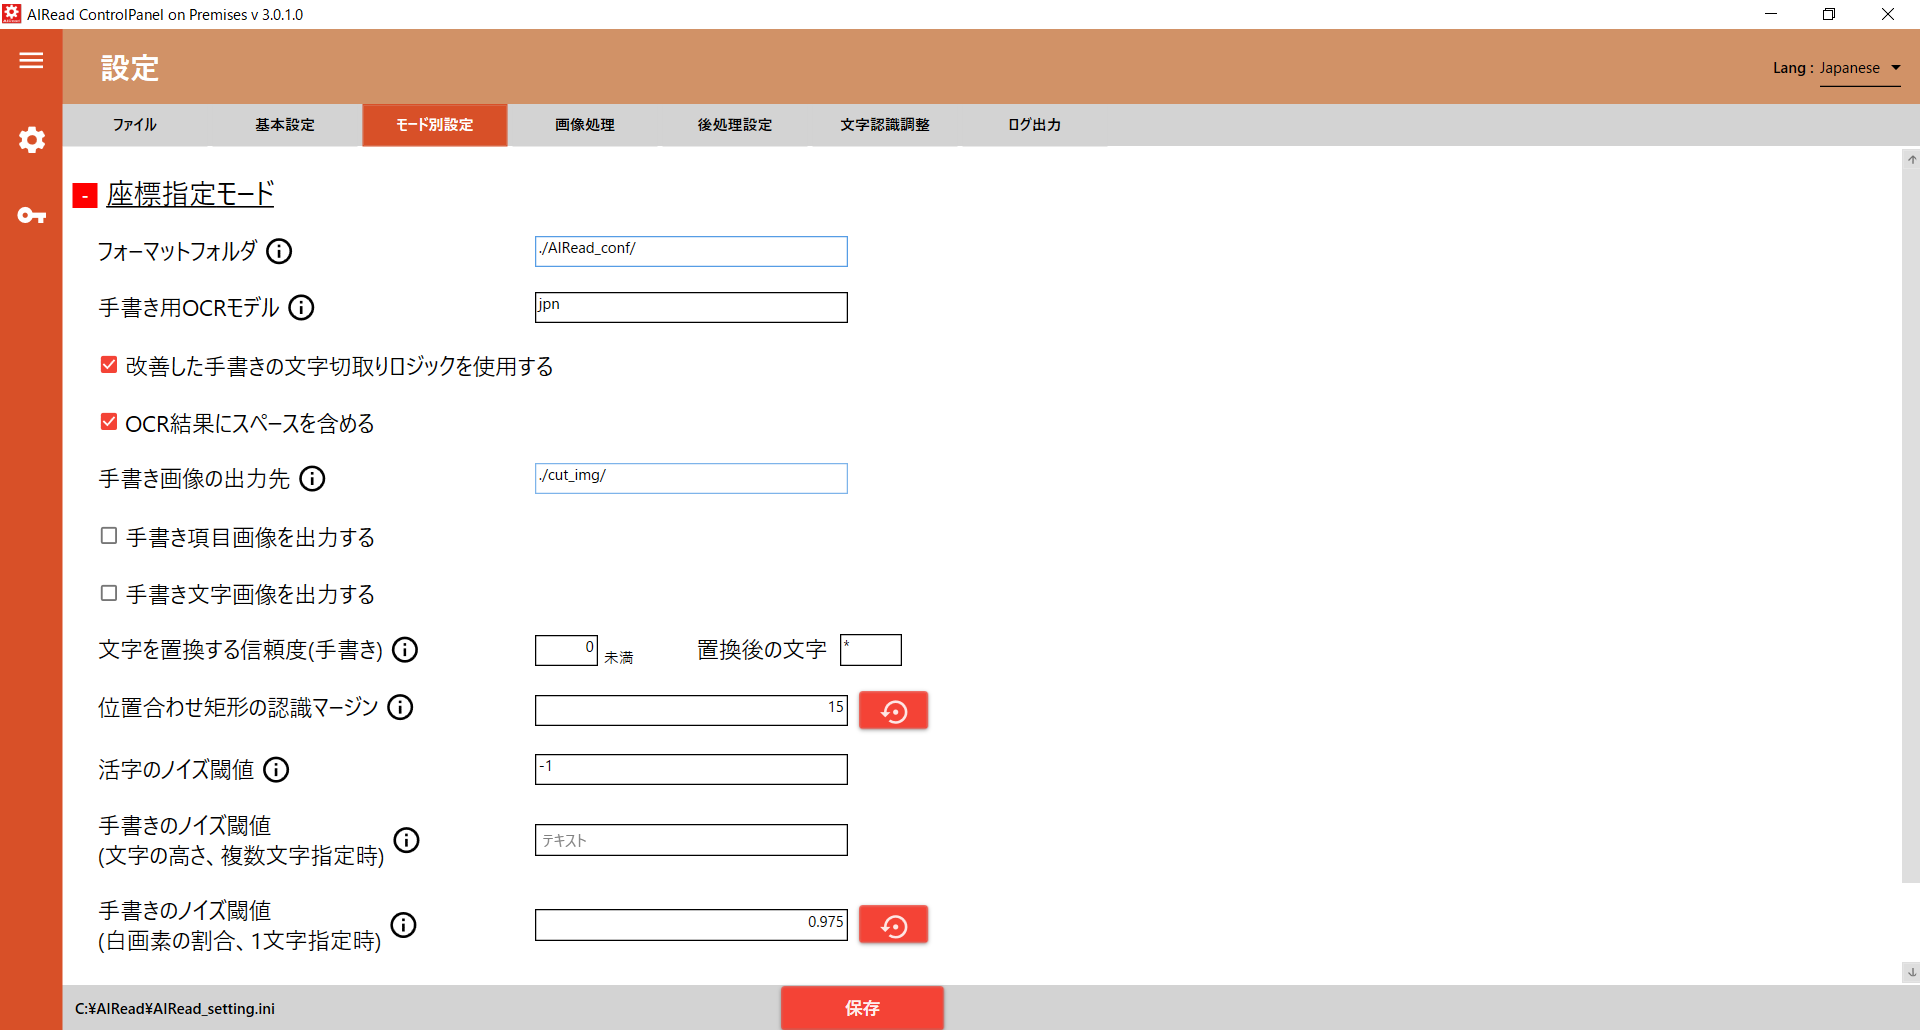This screenshot has height=1030, width=1920.
Task: Open the hamburger navigation menu
Action: click(x=30, y=61)
